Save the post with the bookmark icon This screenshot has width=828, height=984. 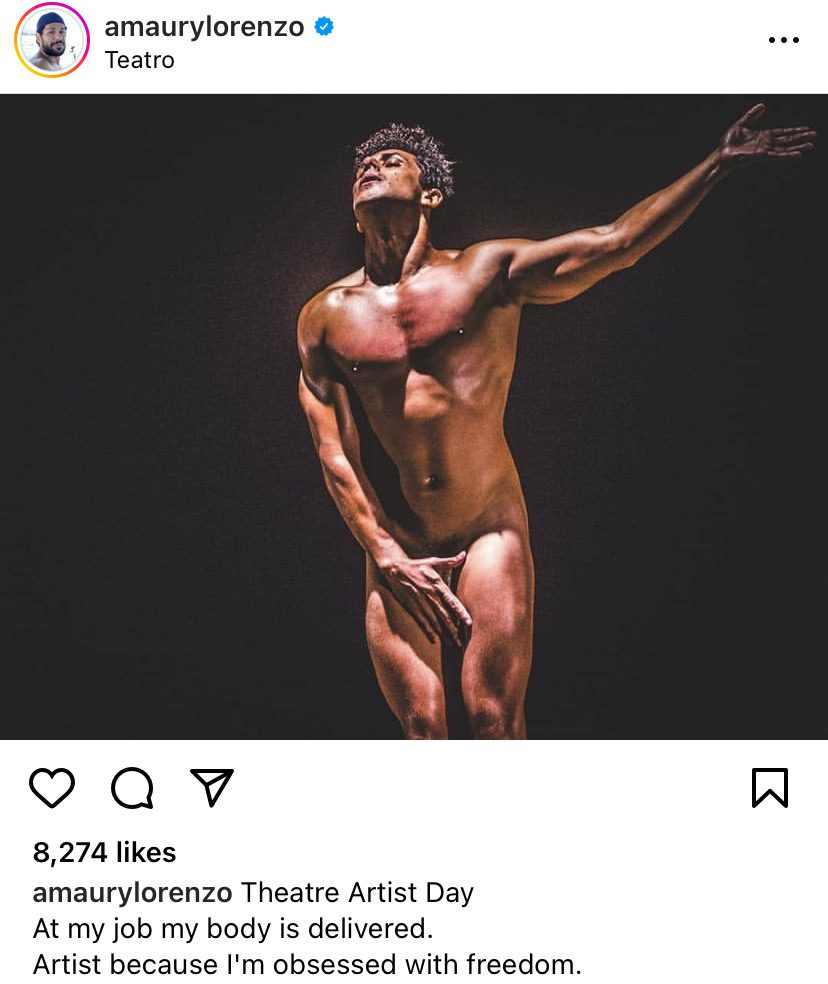(x=769, y=787)
